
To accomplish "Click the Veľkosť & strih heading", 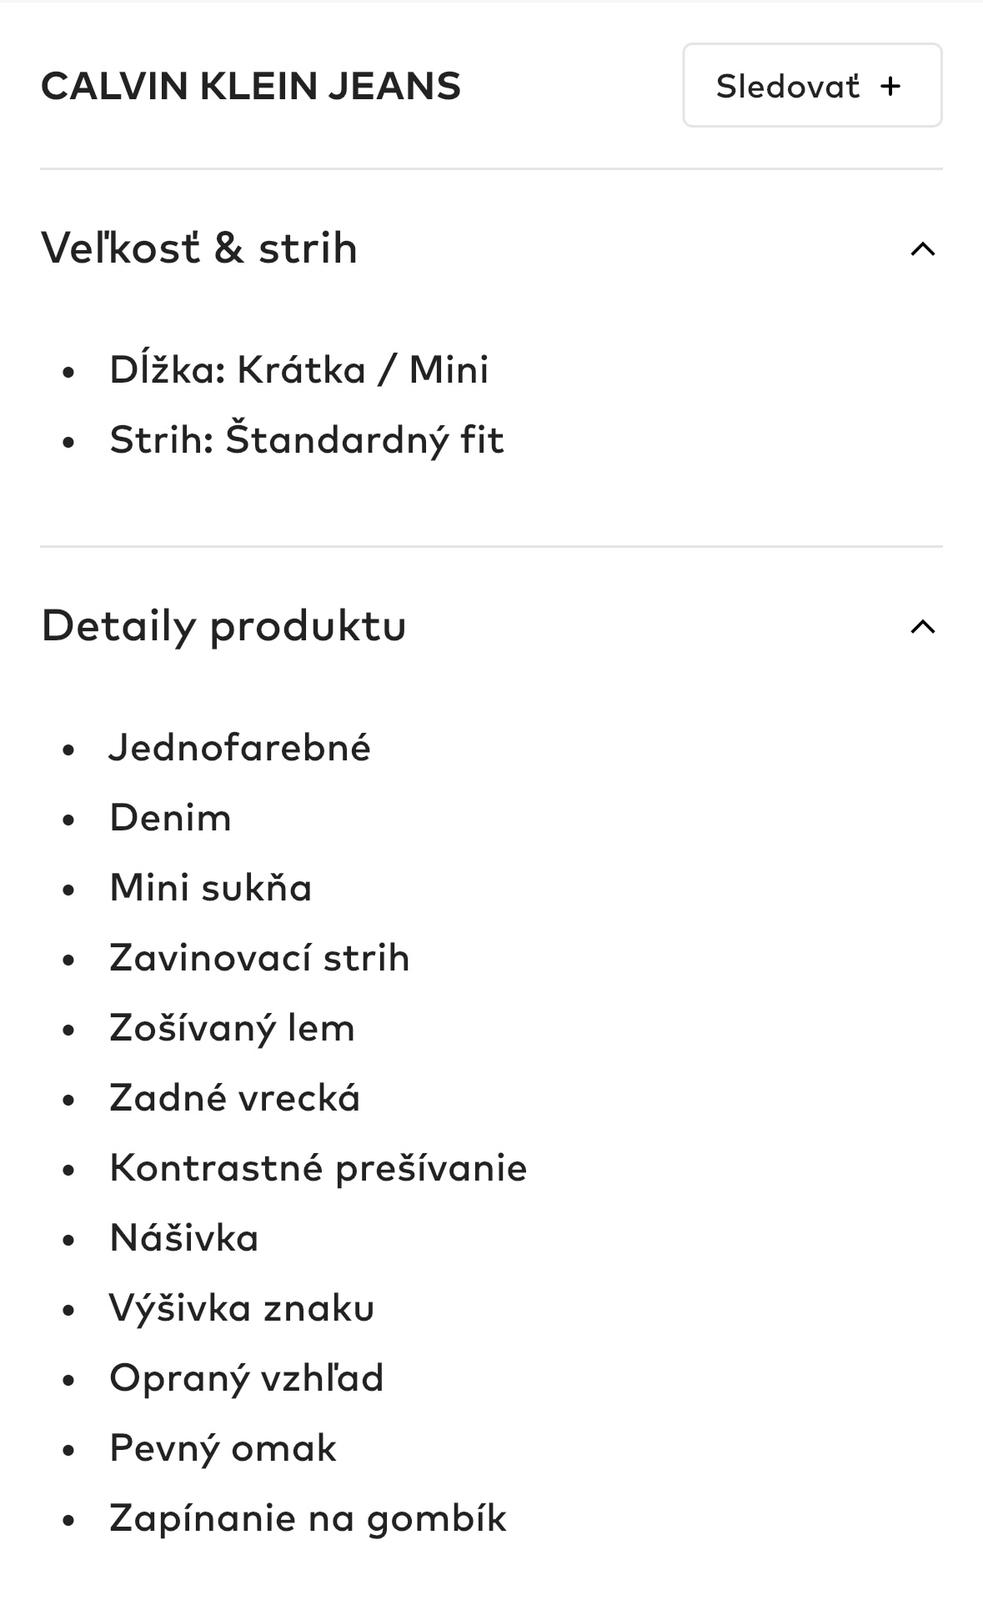I will point(199,248).
